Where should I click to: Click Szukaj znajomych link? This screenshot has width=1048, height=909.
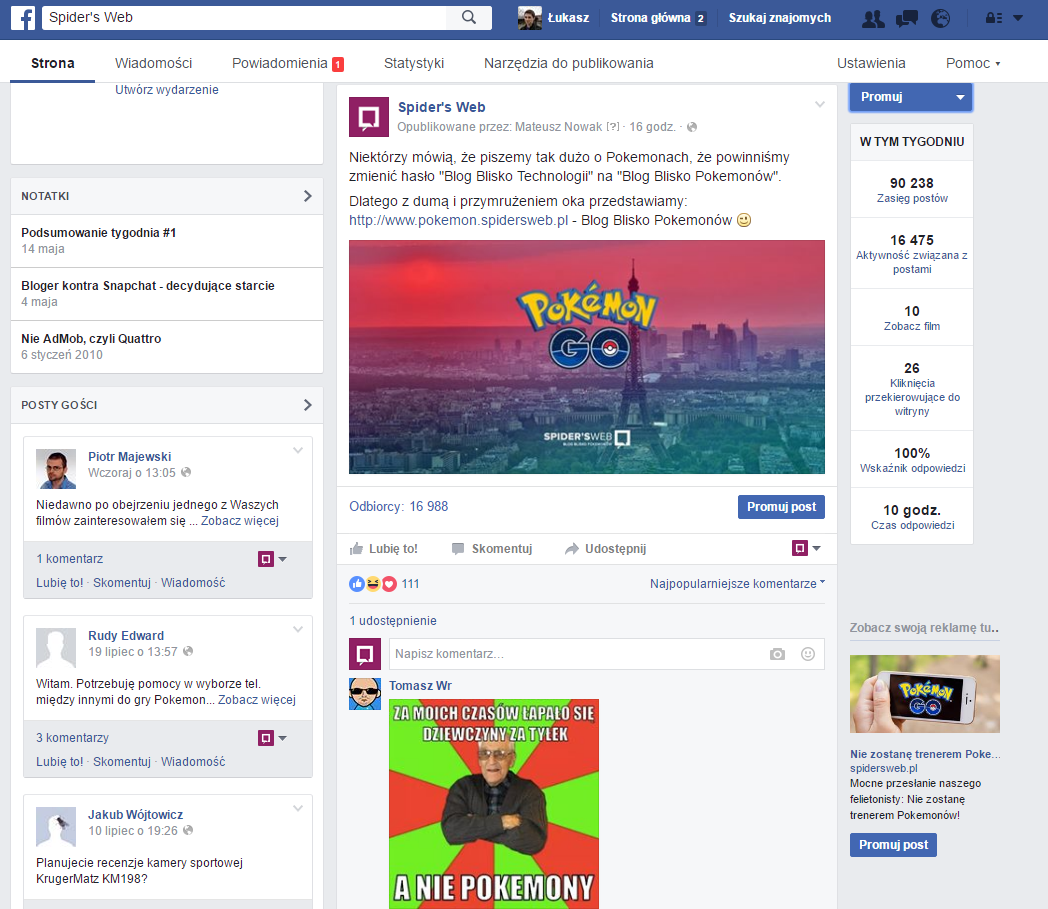tap(780, 18)
